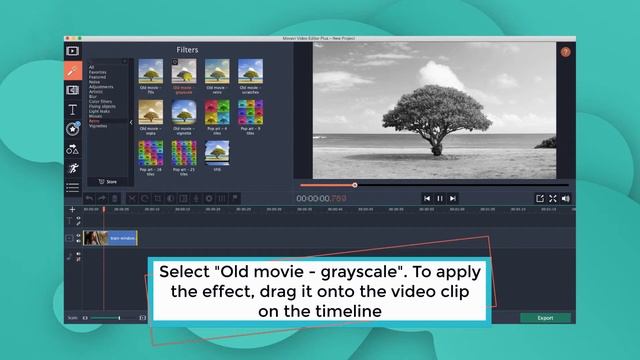Viewport: 640px width, 360px height.
Task: Open Clip properties gear icon
Action: point(209,198)
